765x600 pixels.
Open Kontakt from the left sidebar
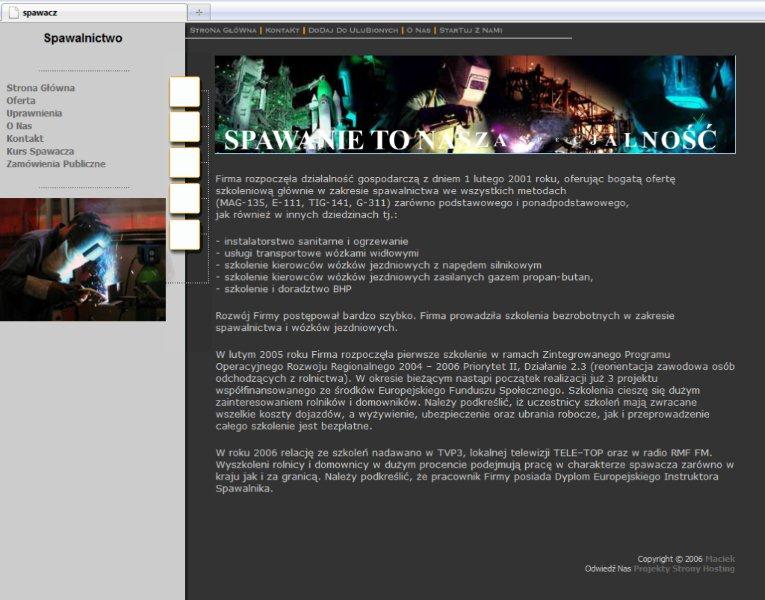tap(25, 139)
